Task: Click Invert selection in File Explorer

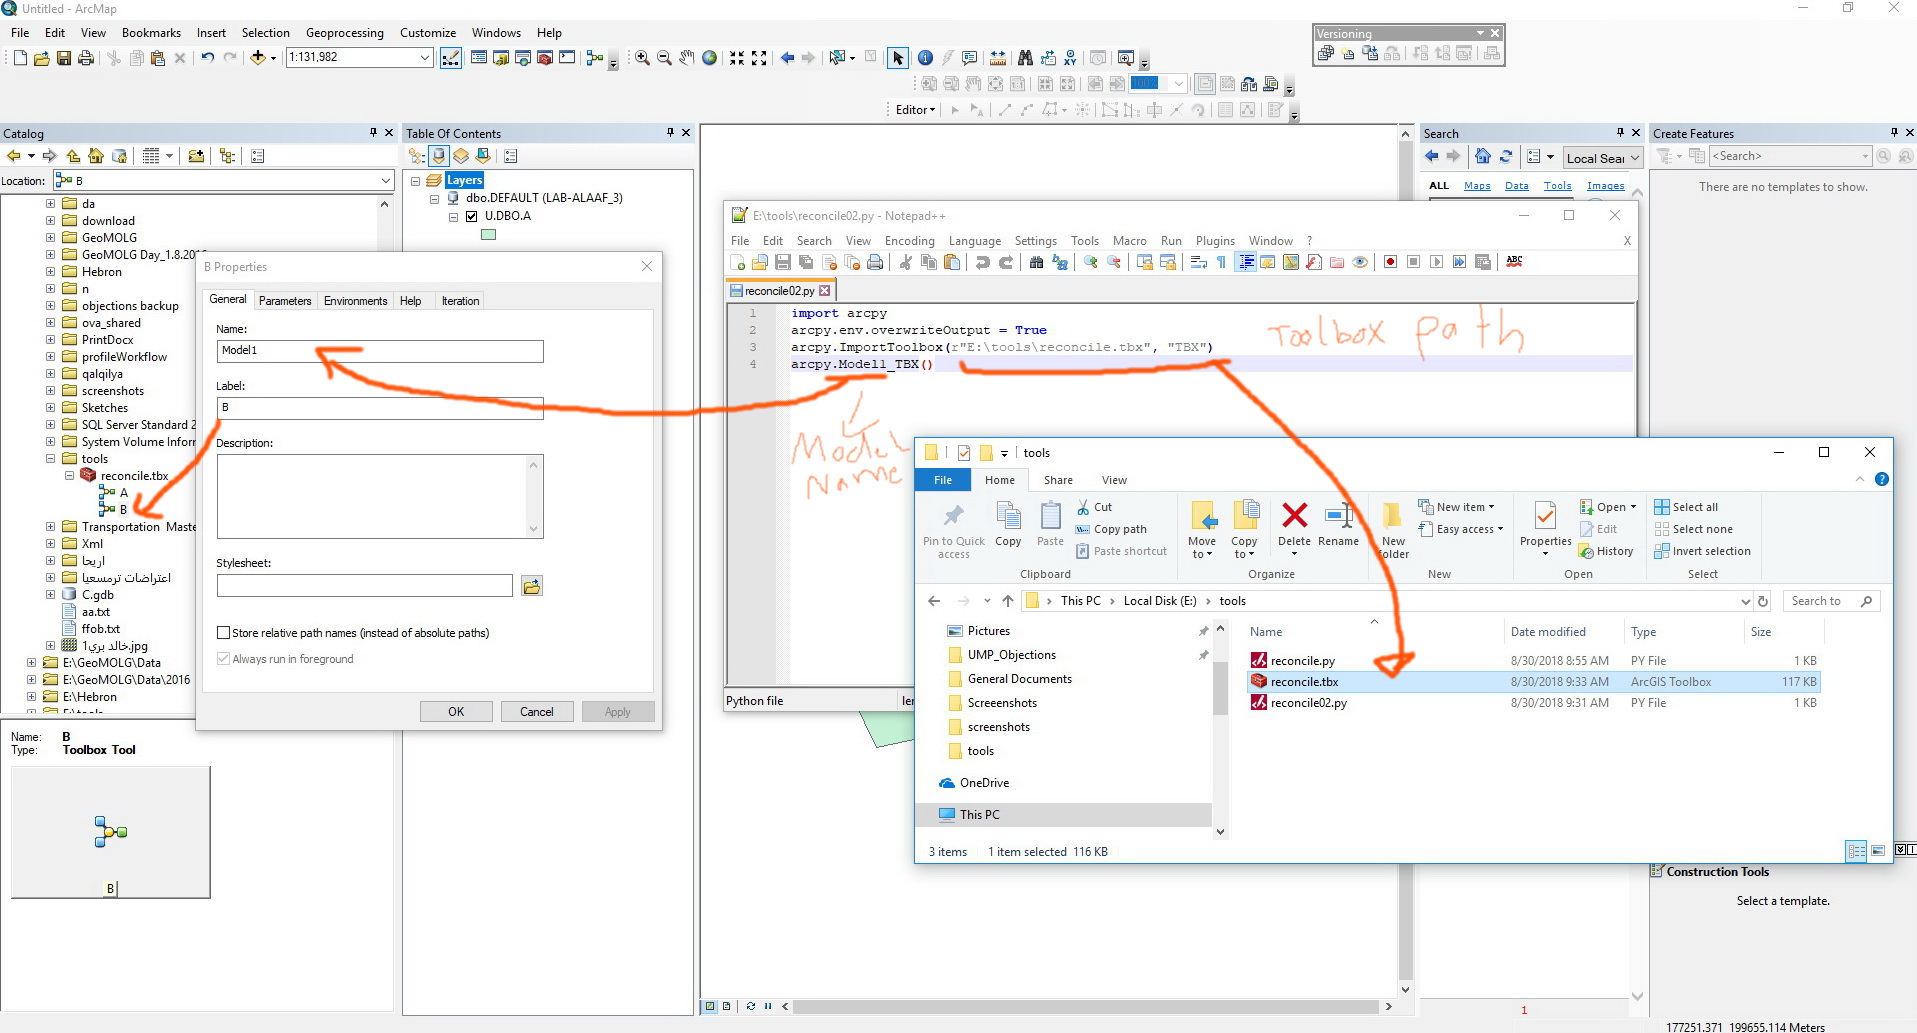Action: [x=1702, y=551]
